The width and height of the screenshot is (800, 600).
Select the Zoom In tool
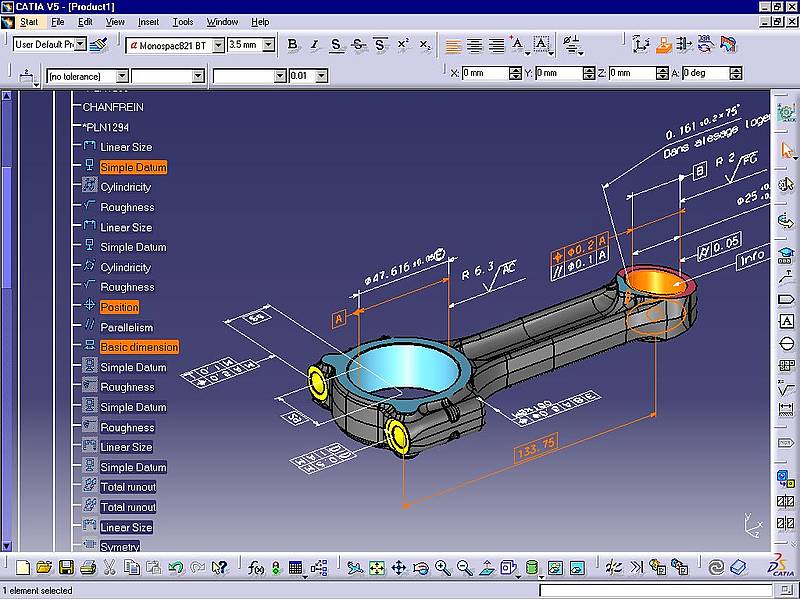[442, 567]
